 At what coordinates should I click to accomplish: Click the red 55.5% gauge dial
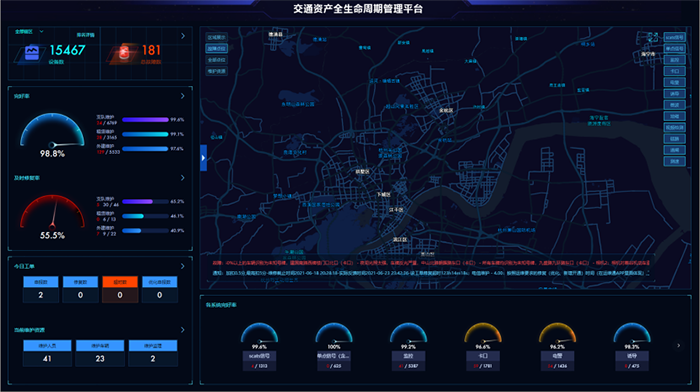[52, 212]
